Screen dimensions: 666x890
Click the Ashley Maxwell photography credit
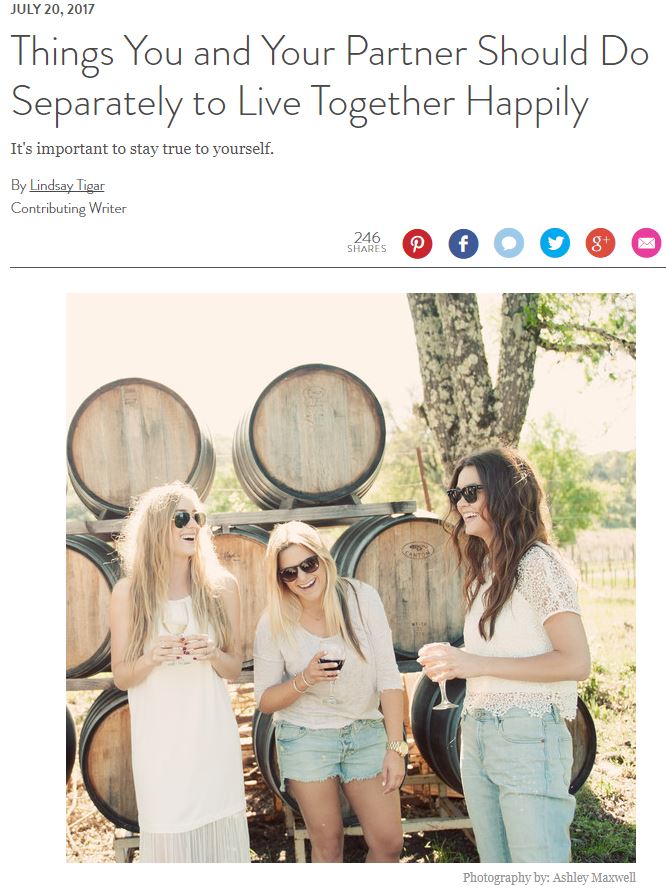[x=549, y=878]
